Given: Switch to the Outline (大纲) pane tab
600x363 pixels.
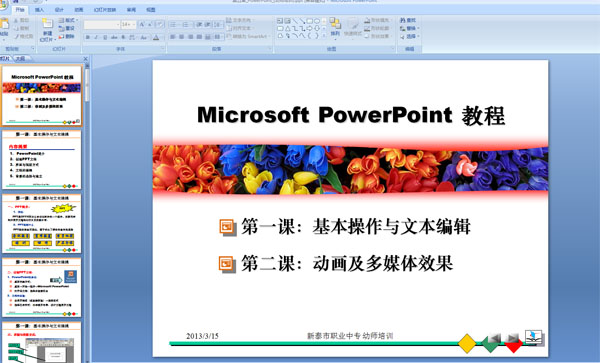Looking at the screenshot, I should (21, 59).
